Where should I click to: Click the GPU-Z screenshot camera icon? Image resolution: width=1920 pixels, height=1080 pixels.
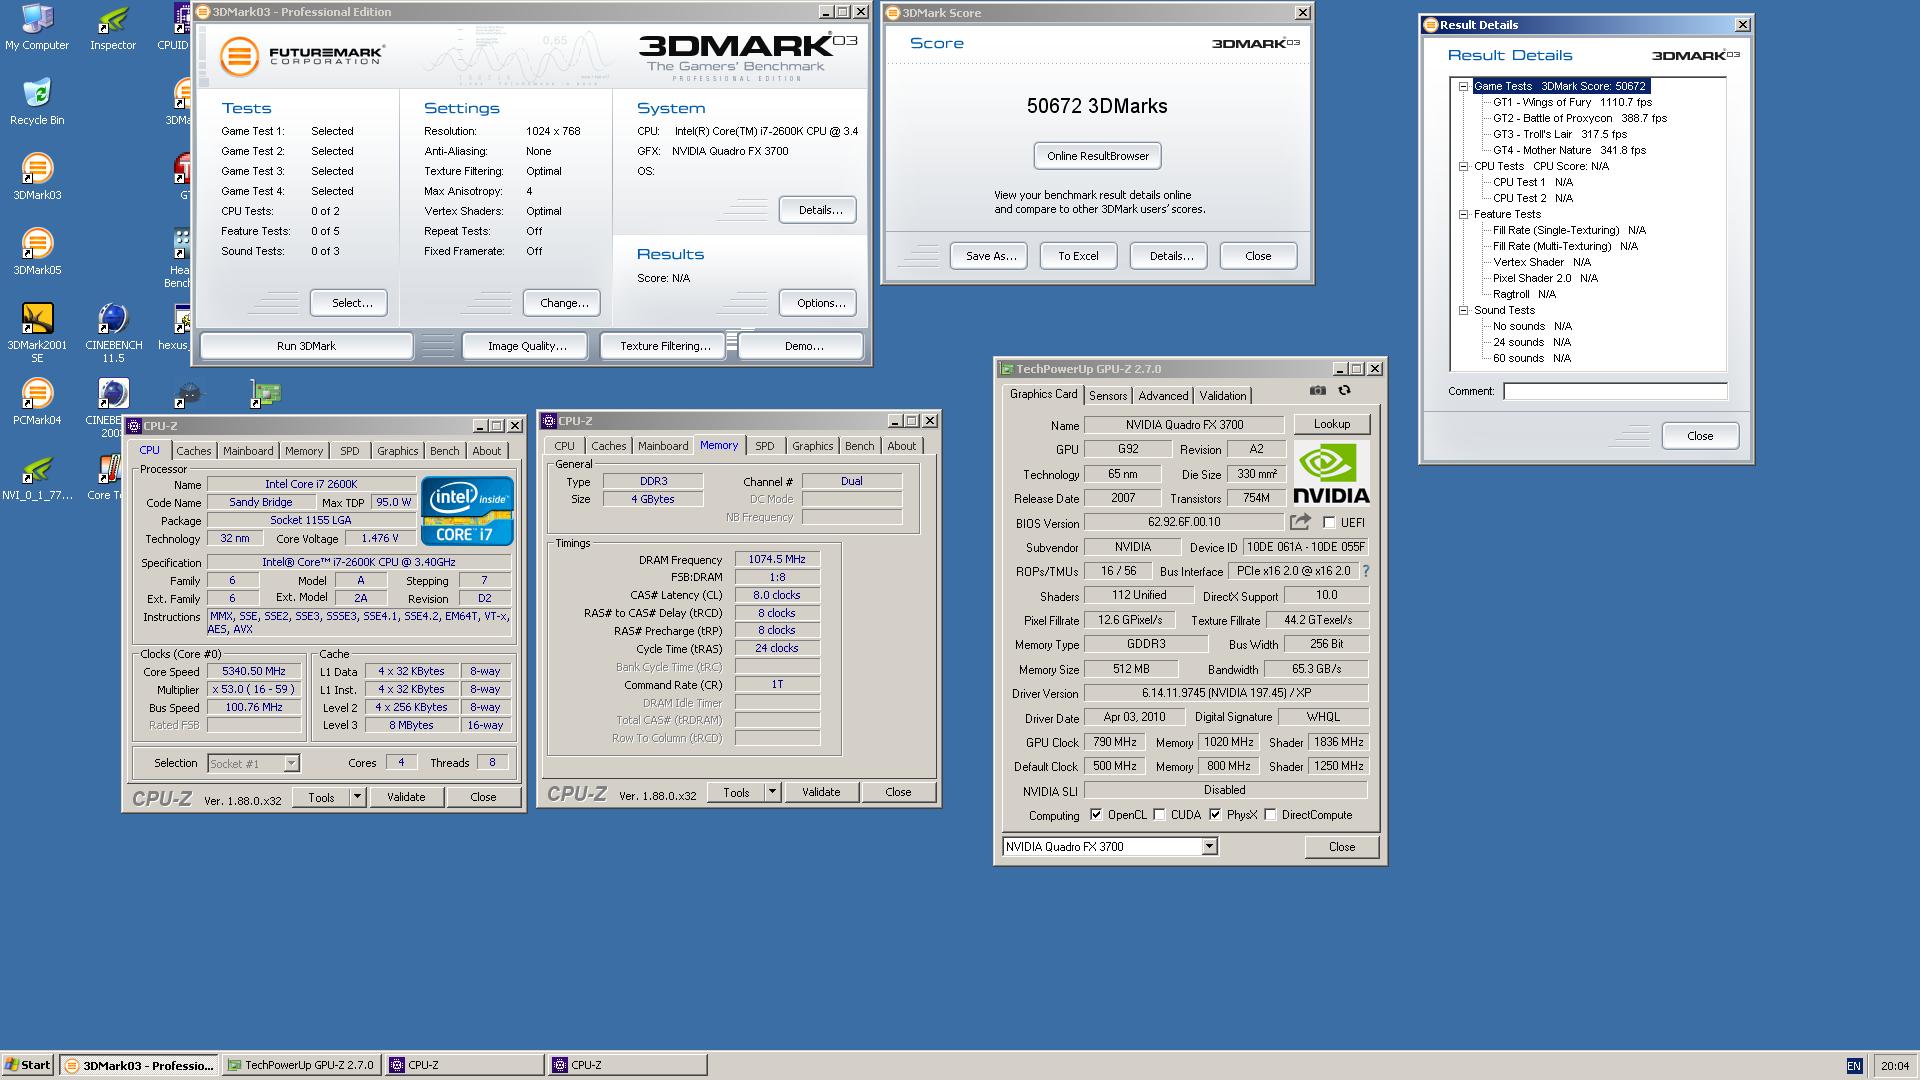(1317, 391)
